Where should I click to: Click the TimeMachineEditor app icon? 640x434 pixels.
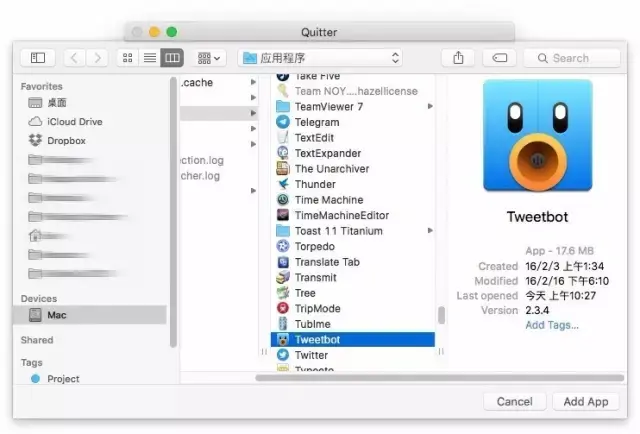pyautogui.click(x=283, y=215)
